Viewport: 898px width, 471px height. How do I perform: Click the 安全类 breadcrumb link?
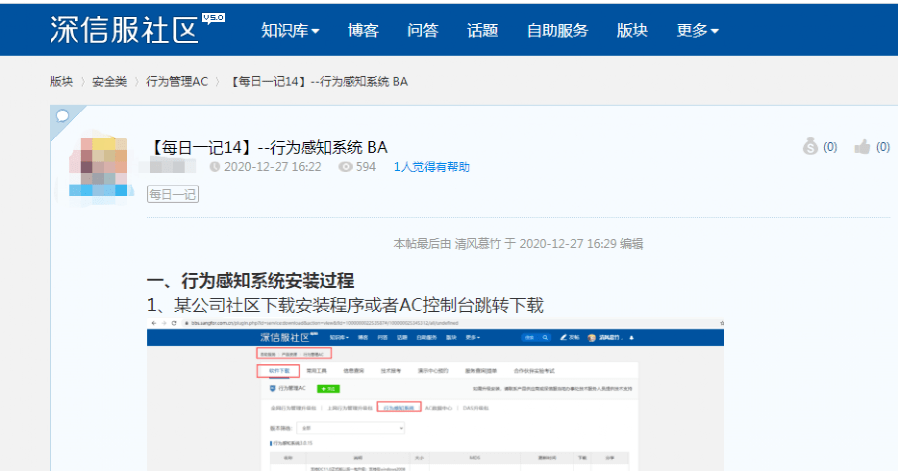tap(109, 81)
